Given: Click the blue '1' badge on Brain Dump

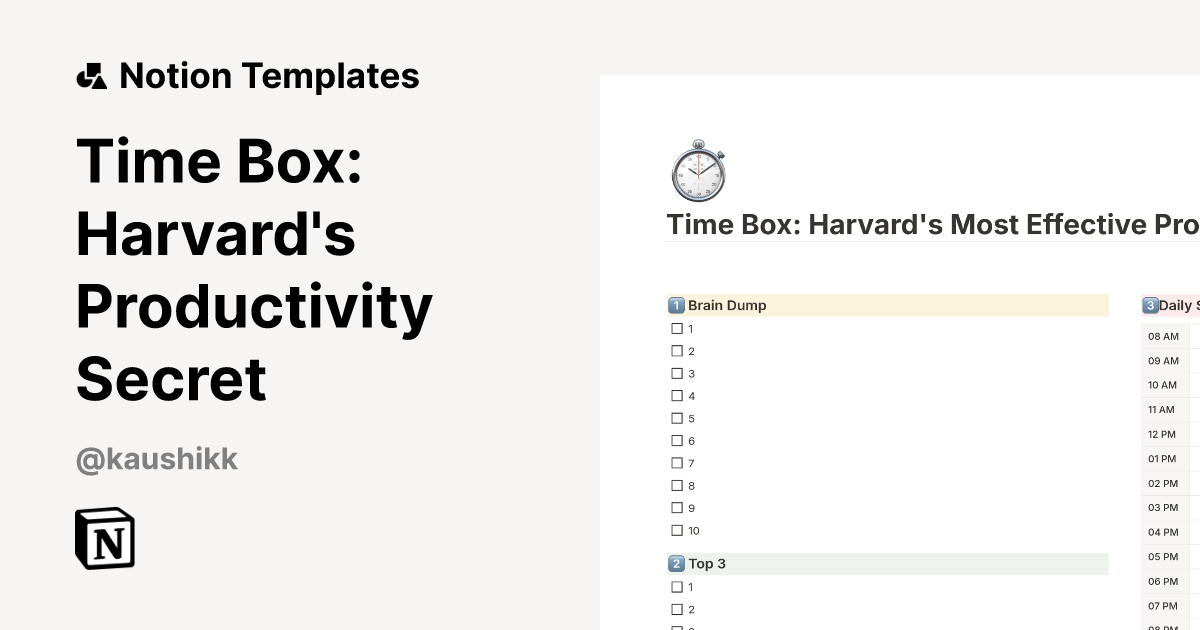Looking at the screenshot, I should (x=677, y=305).
